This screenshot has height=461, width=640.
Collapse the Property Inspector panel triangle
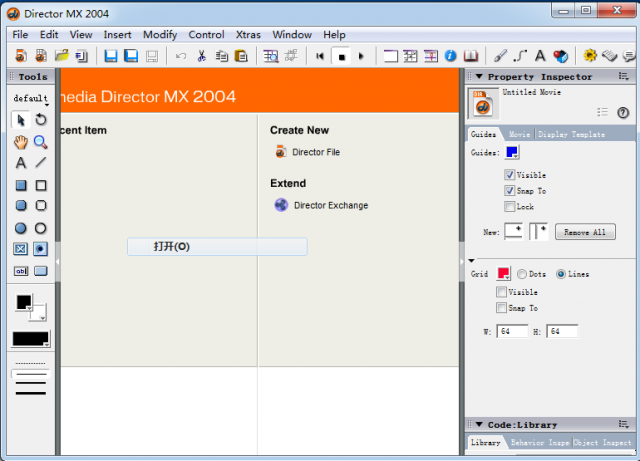coord(480,76)
